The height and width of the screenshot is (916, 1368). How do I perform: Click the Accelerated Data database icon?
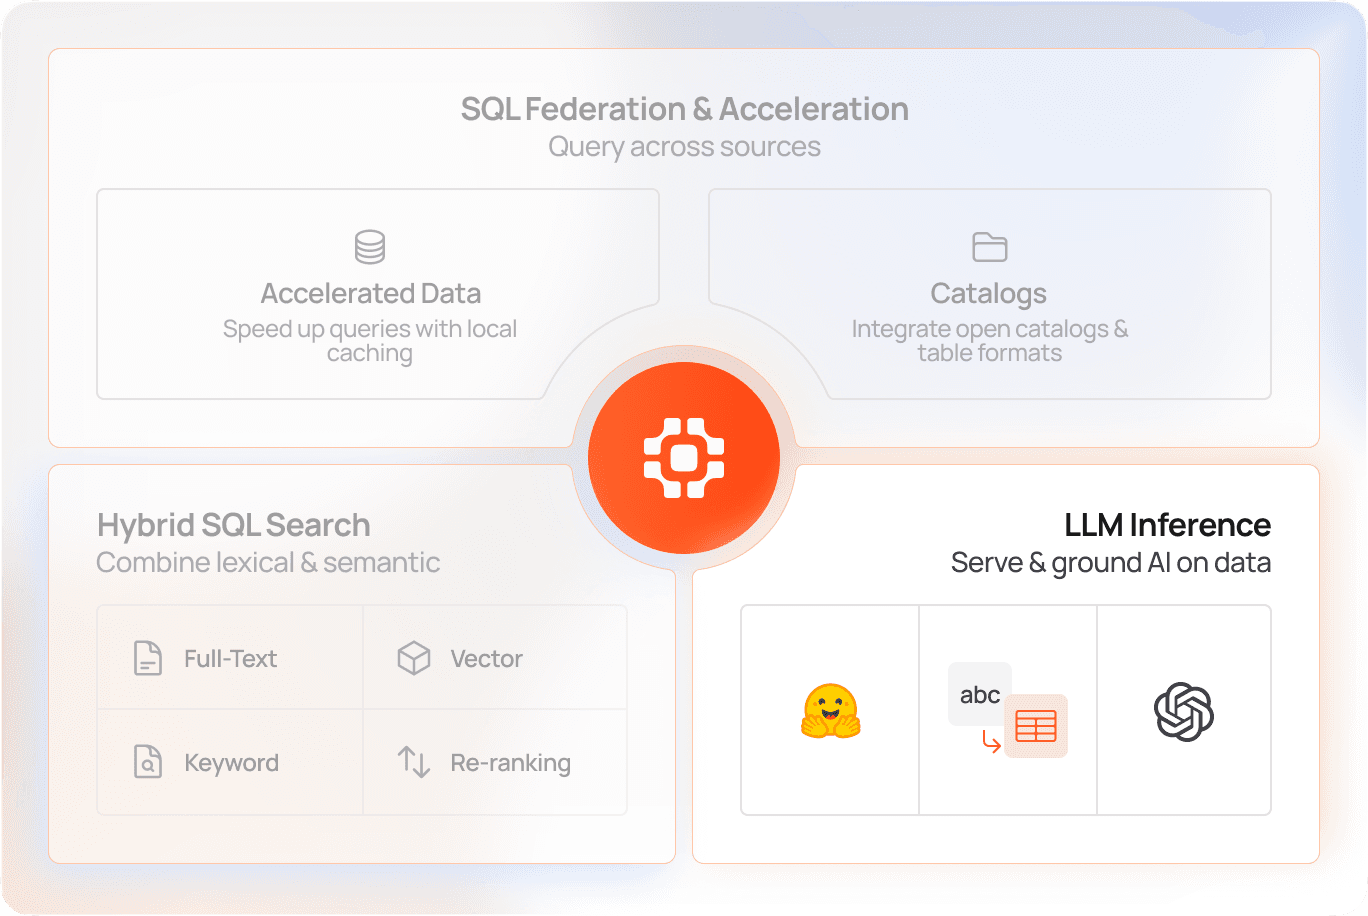(x=370, y=247)
